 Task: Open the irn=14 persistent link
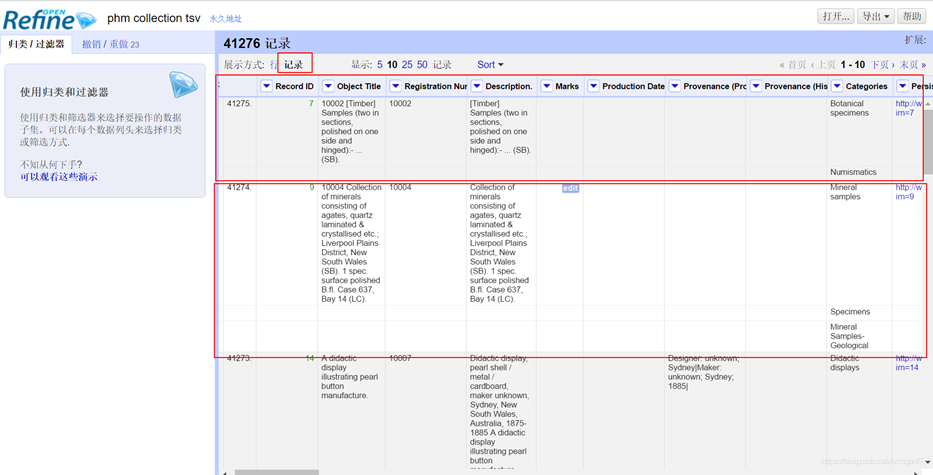coord(909,362)
